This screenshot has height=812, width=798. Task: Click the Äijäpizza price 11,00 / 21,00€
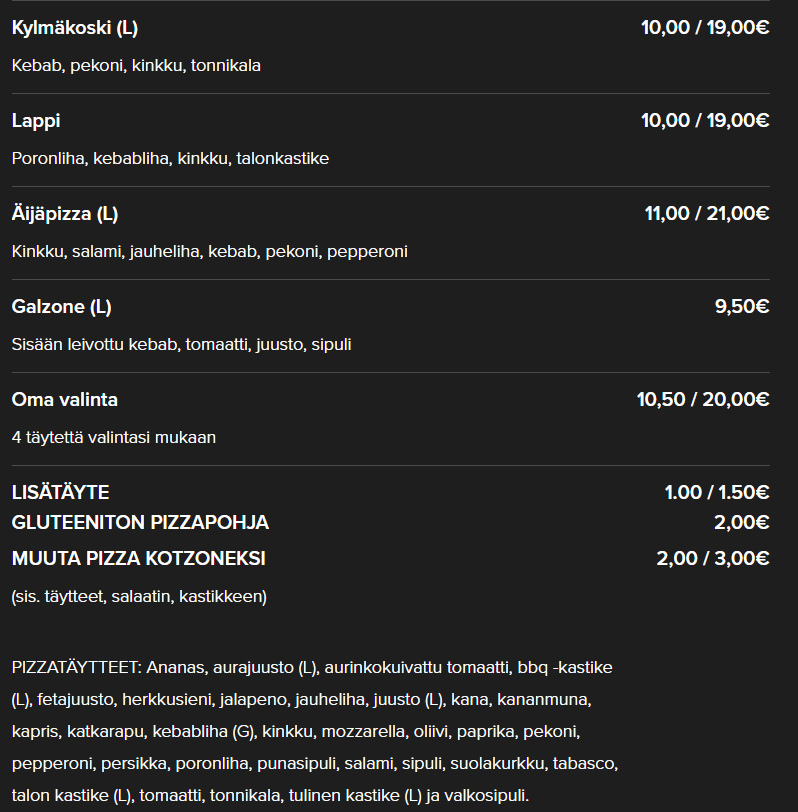point(707,213)
